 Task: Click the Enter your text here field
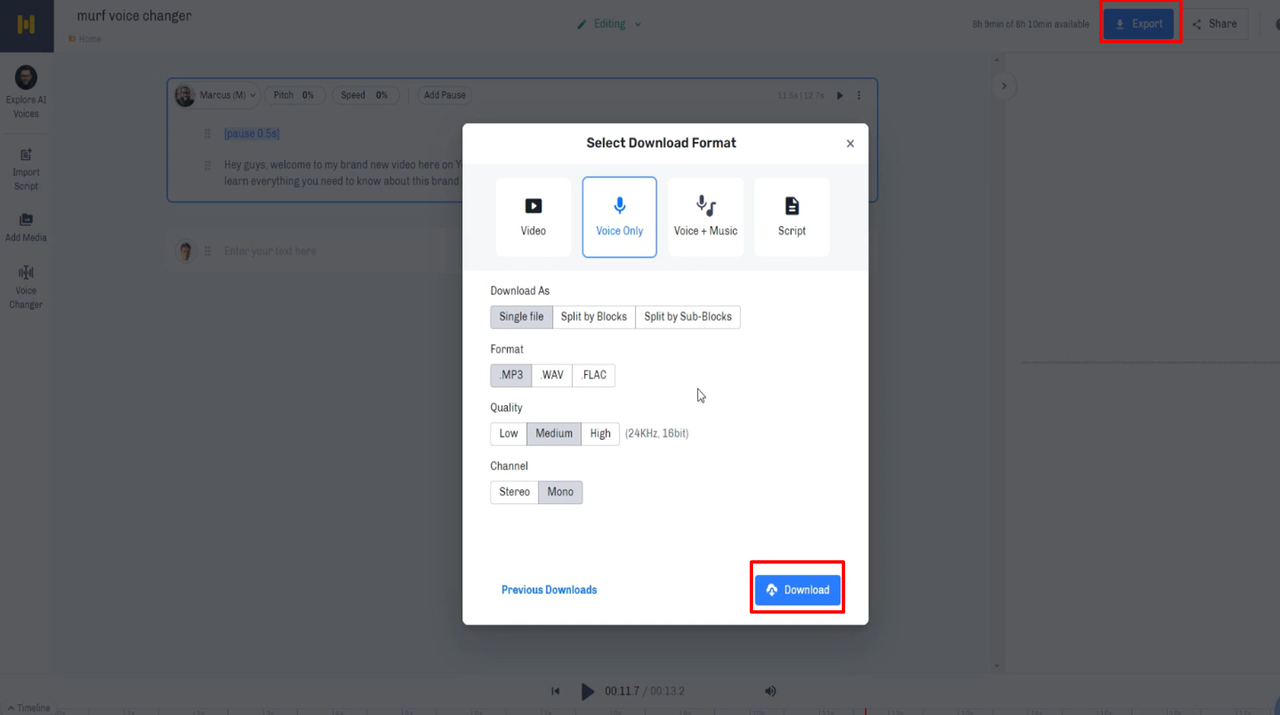pos(270,251)
